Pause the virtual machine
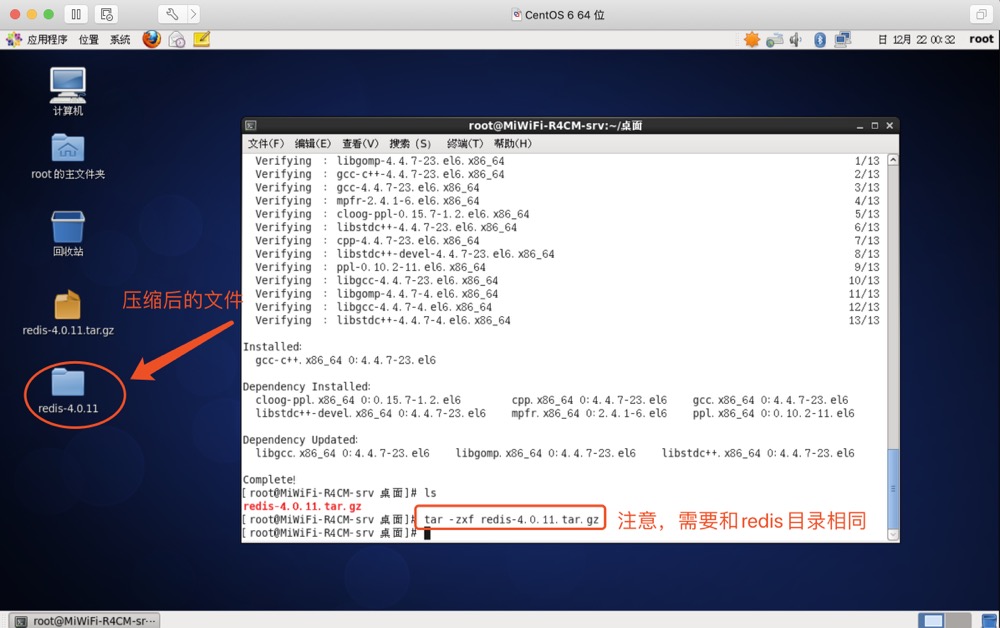 (76, 14)
